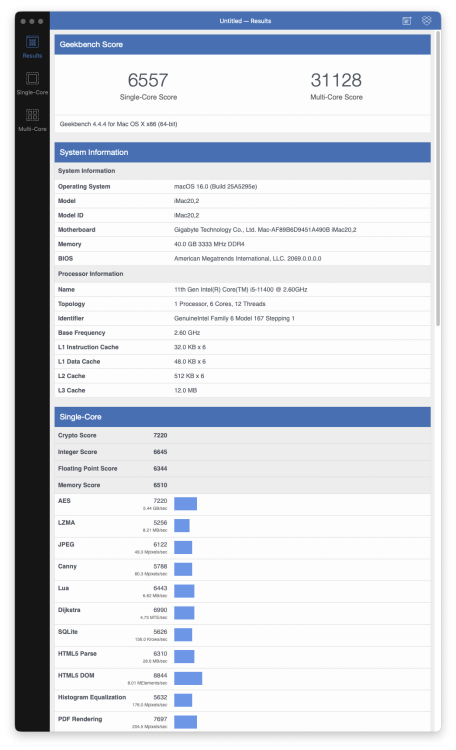This screenshot has height=750, width=456.
Task: Select the Operating System row
Action: click(x=243, y=187)
